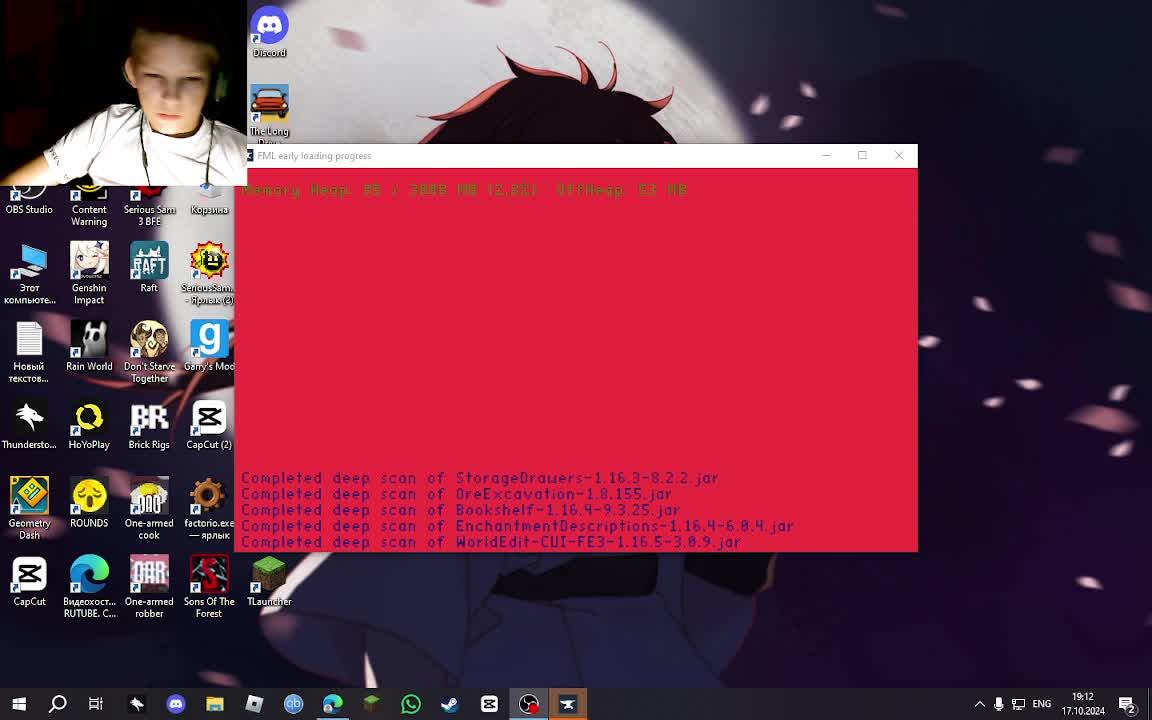
Task: Select the factorio.exe shortcut icon
Action: [209, 508]
